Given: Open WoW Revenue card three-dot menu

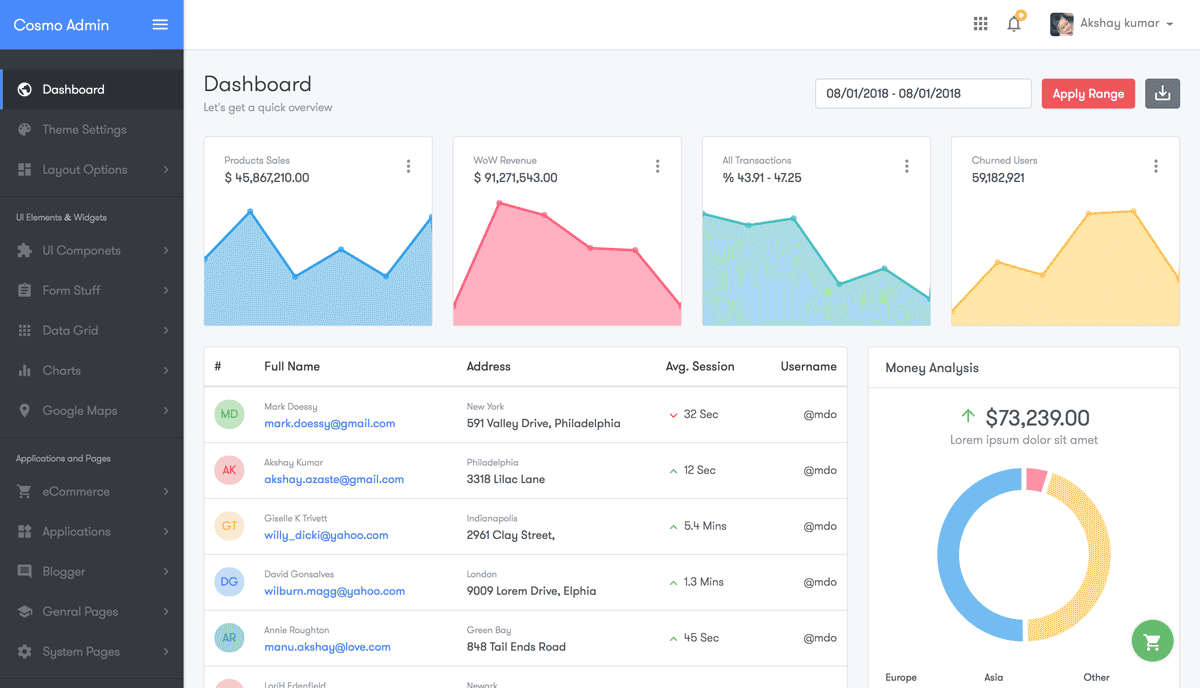Looking at the screenshot, I should 657,167.
